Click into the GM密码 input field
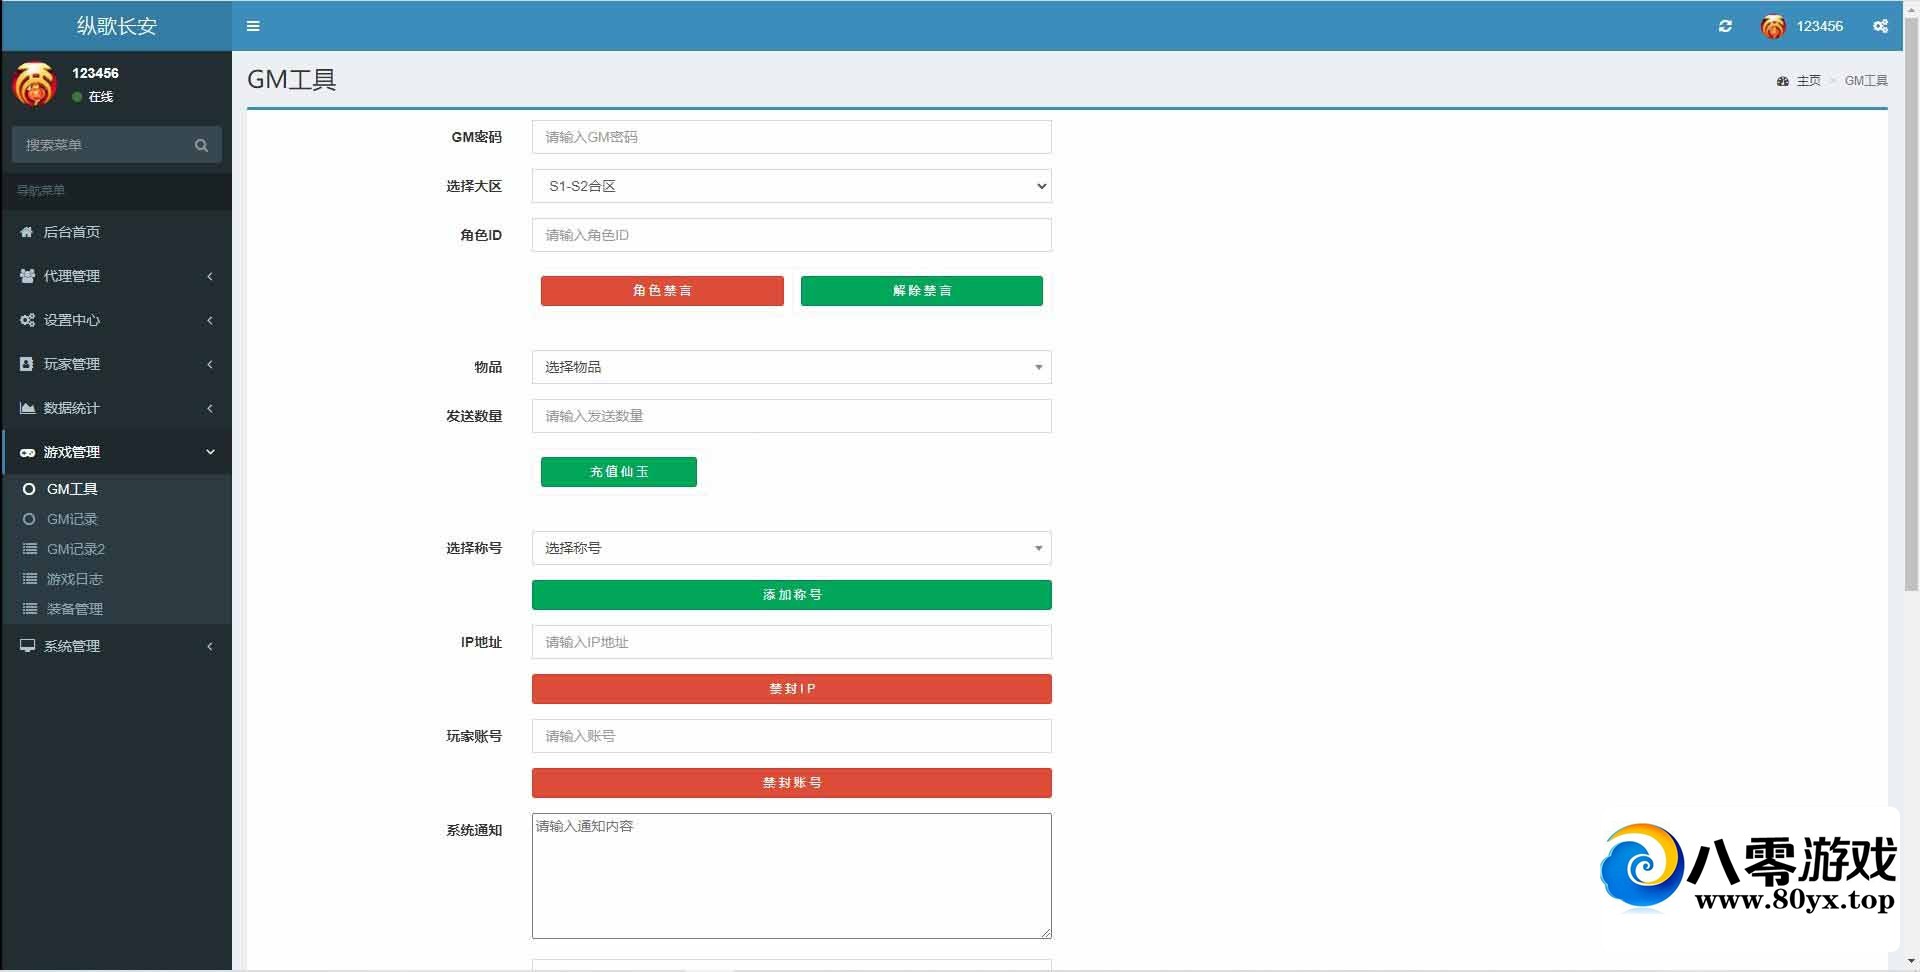This screenshot has width=1920, height=972. (x=791, y=137)
